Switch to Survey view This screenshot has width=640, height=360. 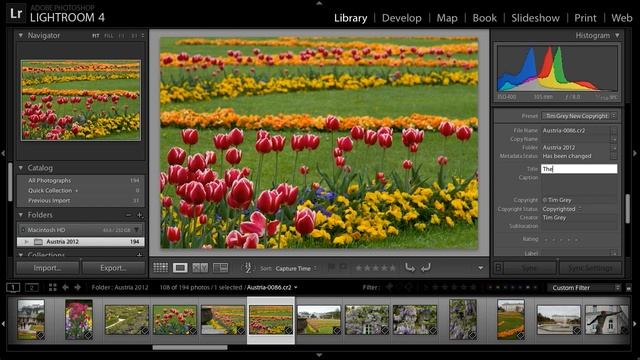click(x=220, y=268)
